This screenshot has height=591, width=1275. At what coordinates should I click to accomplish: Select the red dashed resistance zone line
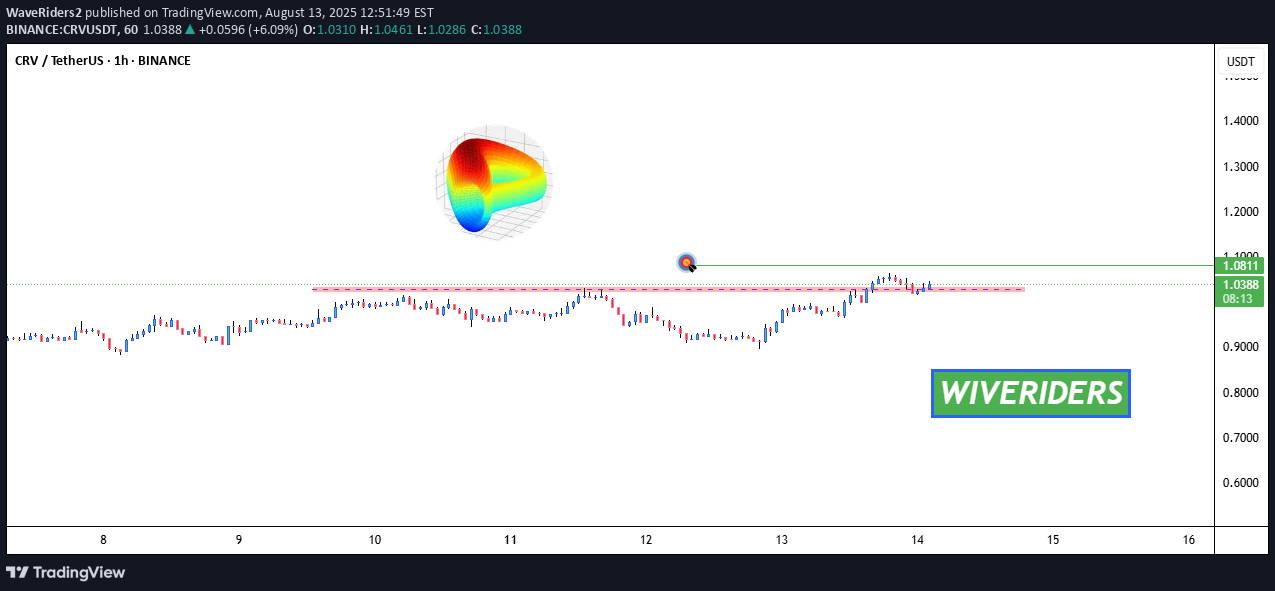coord(668,289)
